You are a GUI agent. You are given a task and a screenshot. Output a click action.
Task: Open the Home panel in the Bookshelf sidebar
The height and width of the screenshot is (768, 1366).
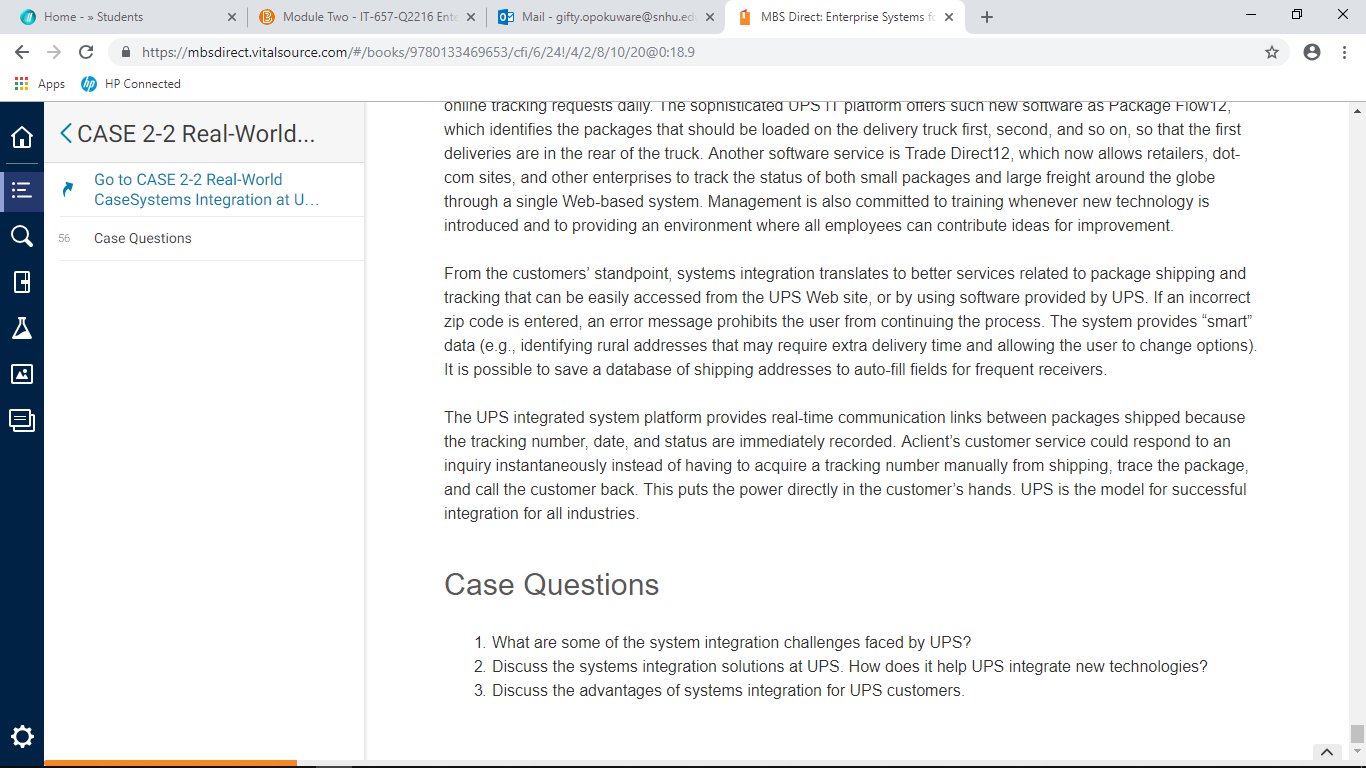[22, 137]
